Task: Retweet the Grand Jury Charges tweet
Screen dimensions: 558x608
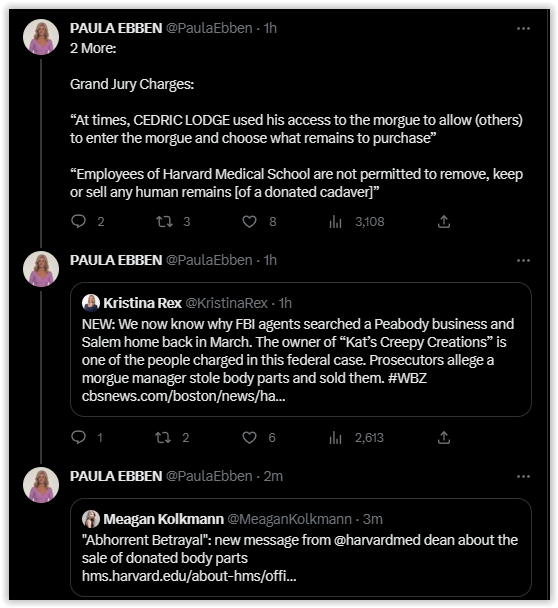Action: (x=164, y=221)
